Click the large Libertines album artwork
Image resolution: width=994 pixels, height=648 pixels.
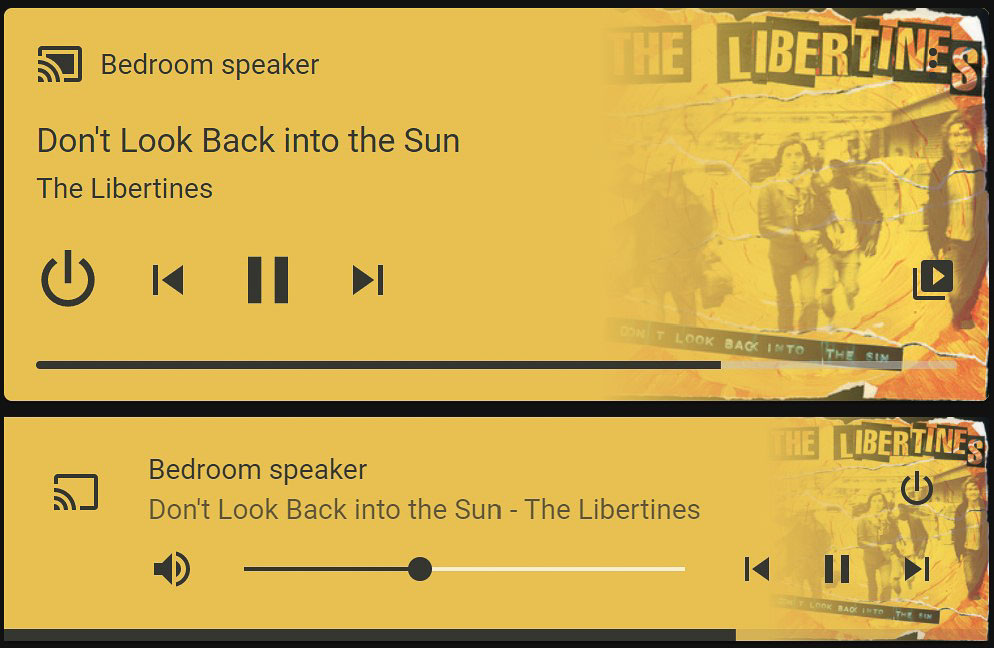[796, 204]
